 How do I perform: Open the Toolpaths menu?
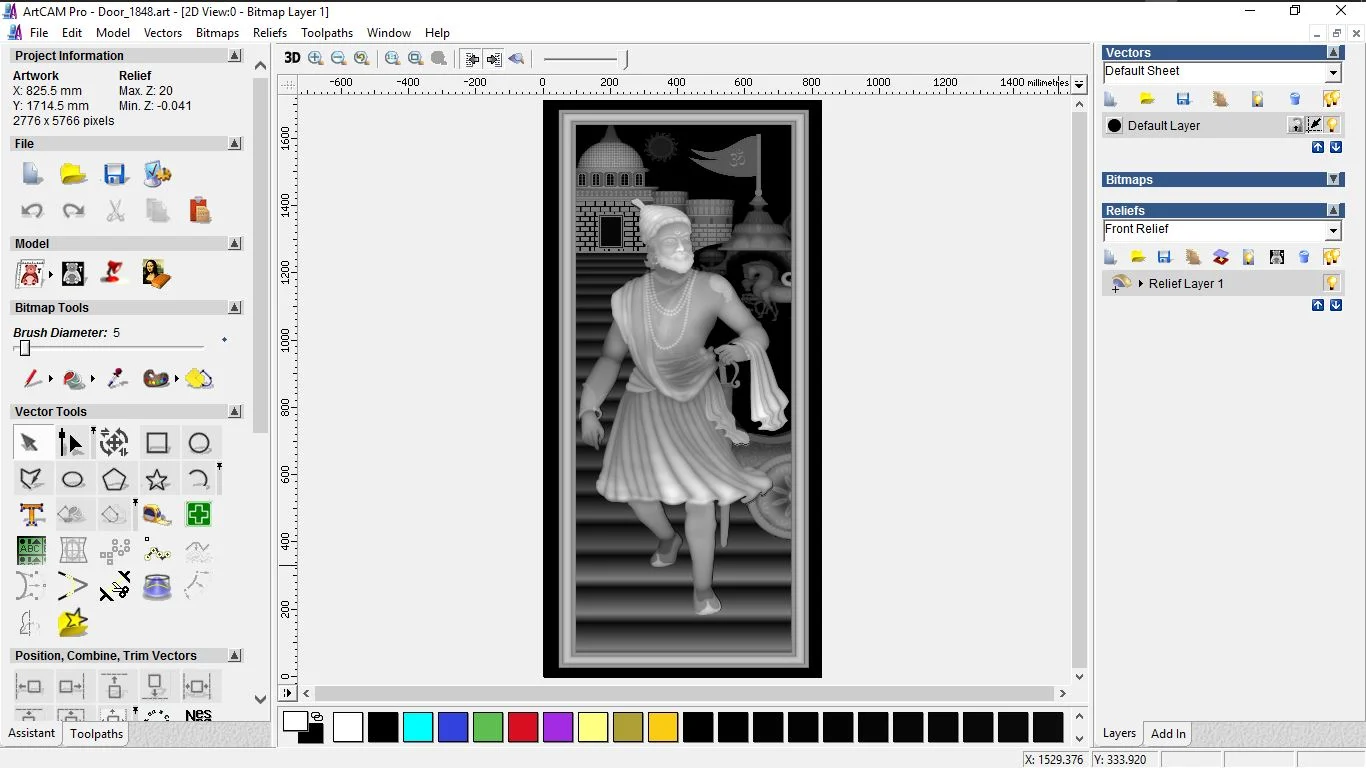tap(326, 33)
